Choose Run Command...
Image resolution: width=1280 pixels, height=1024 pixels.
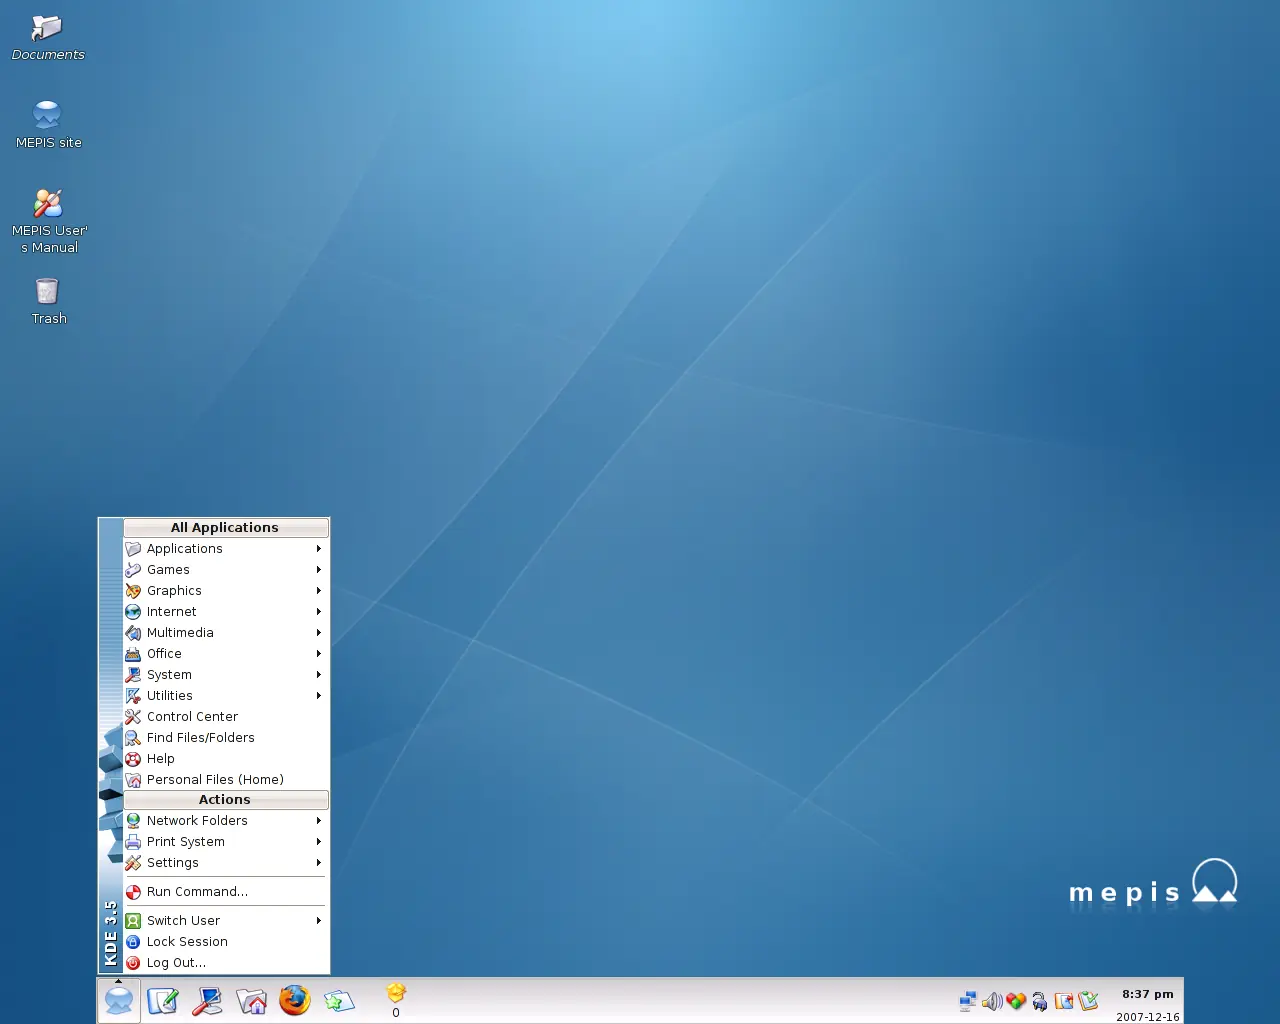226,892
